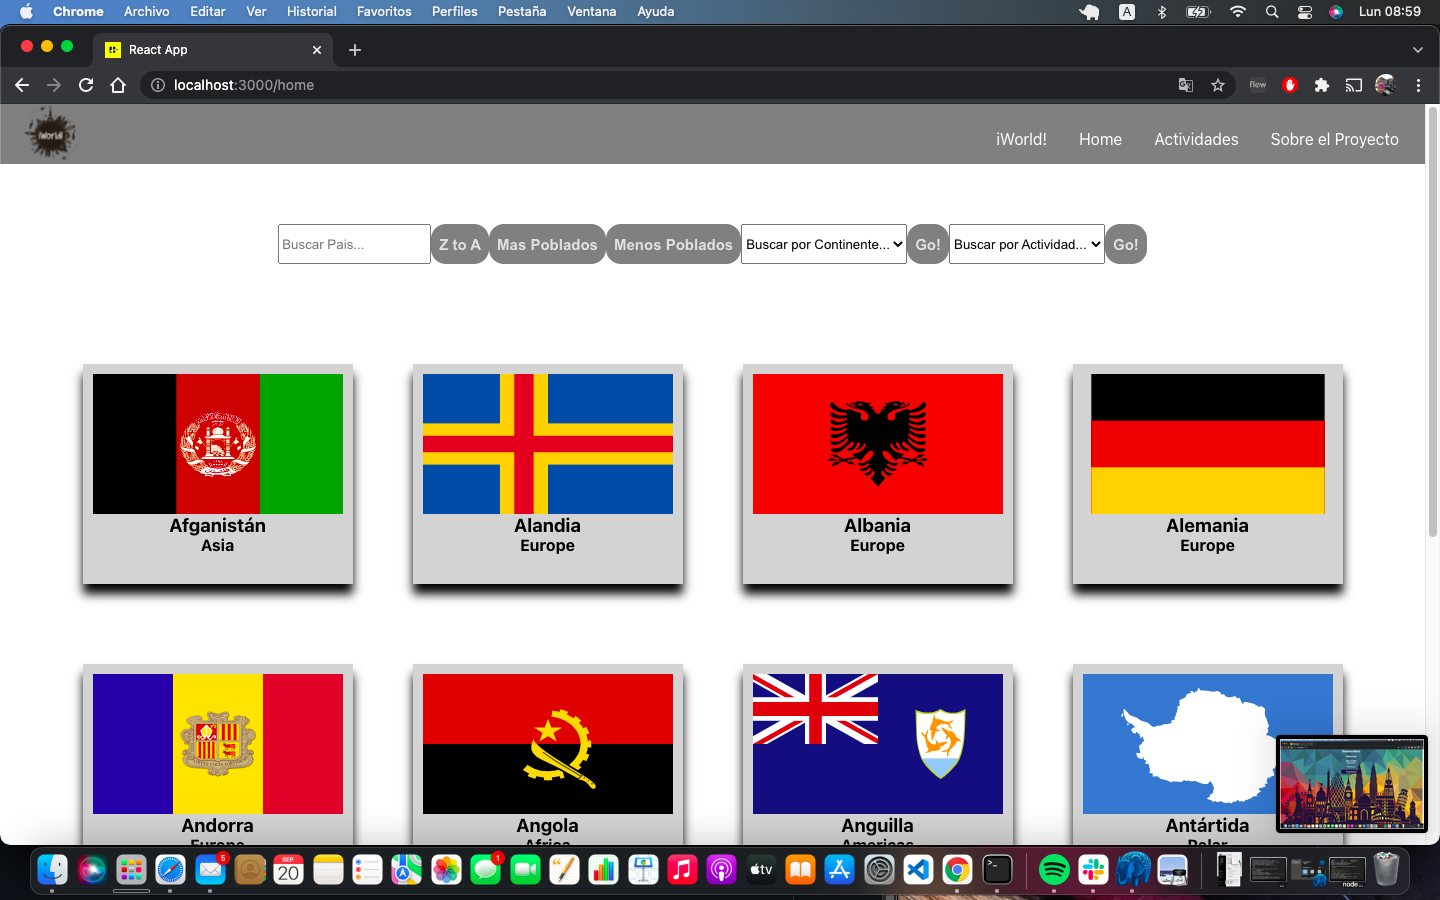Enable the Mas Poblados filter

pyautogui.click(x=547, y=244)
